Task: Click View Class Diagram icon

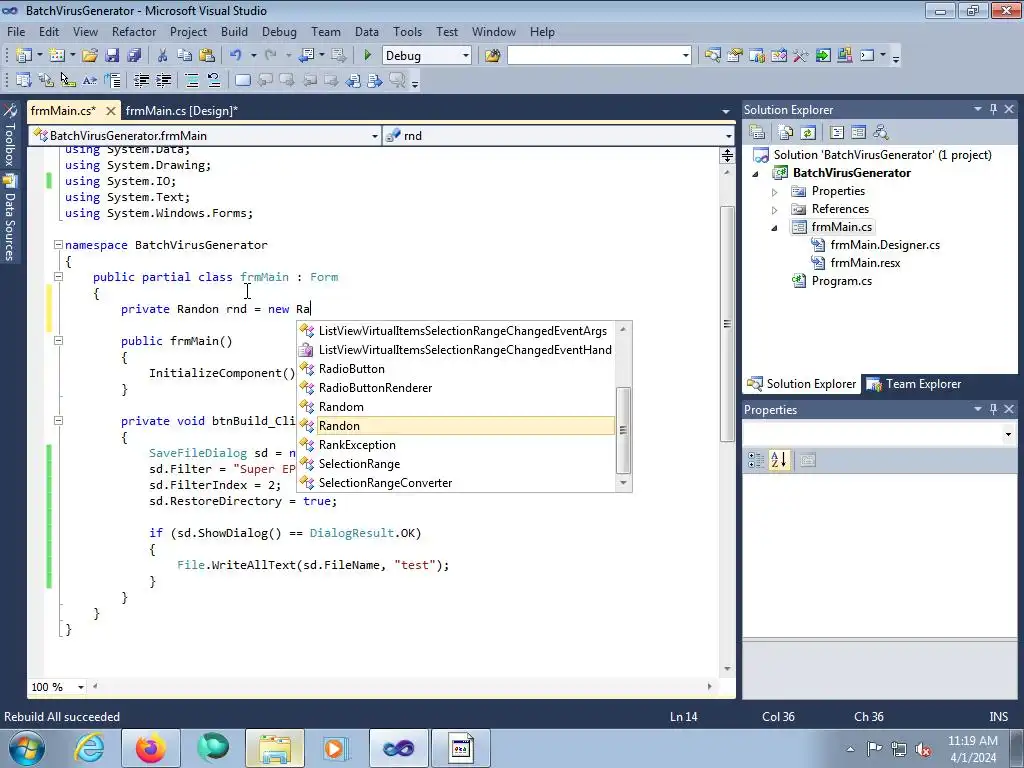Action: click(x=881, y=133)
